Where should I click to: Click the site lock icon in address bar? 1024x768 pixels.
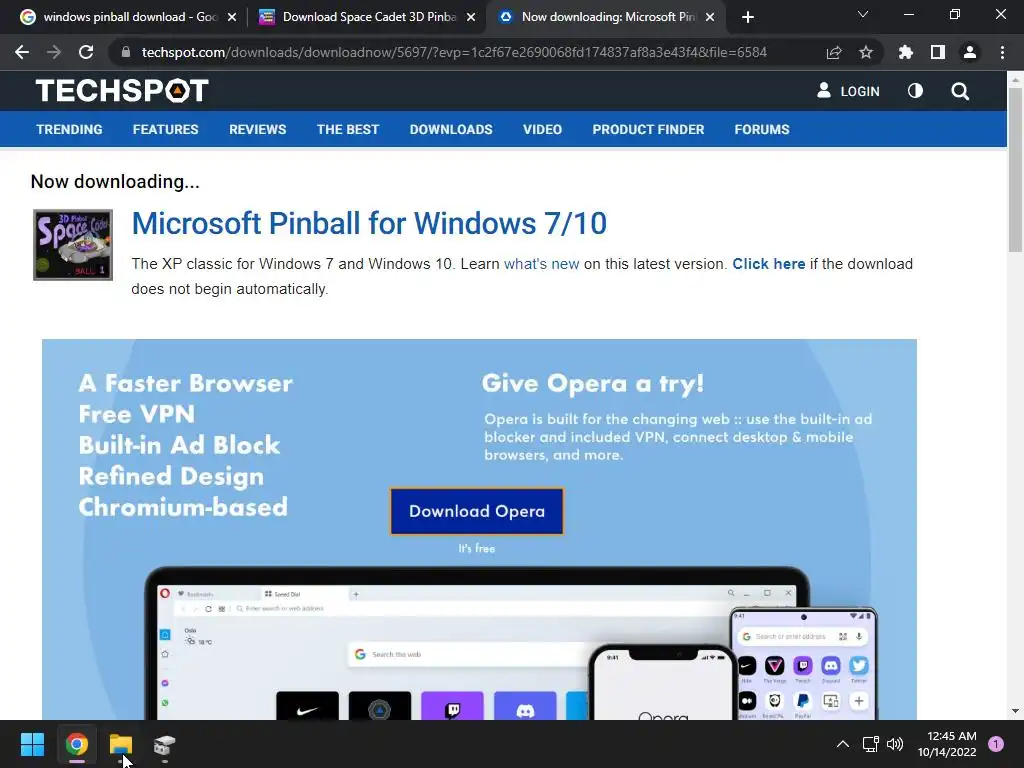(126, 52)
